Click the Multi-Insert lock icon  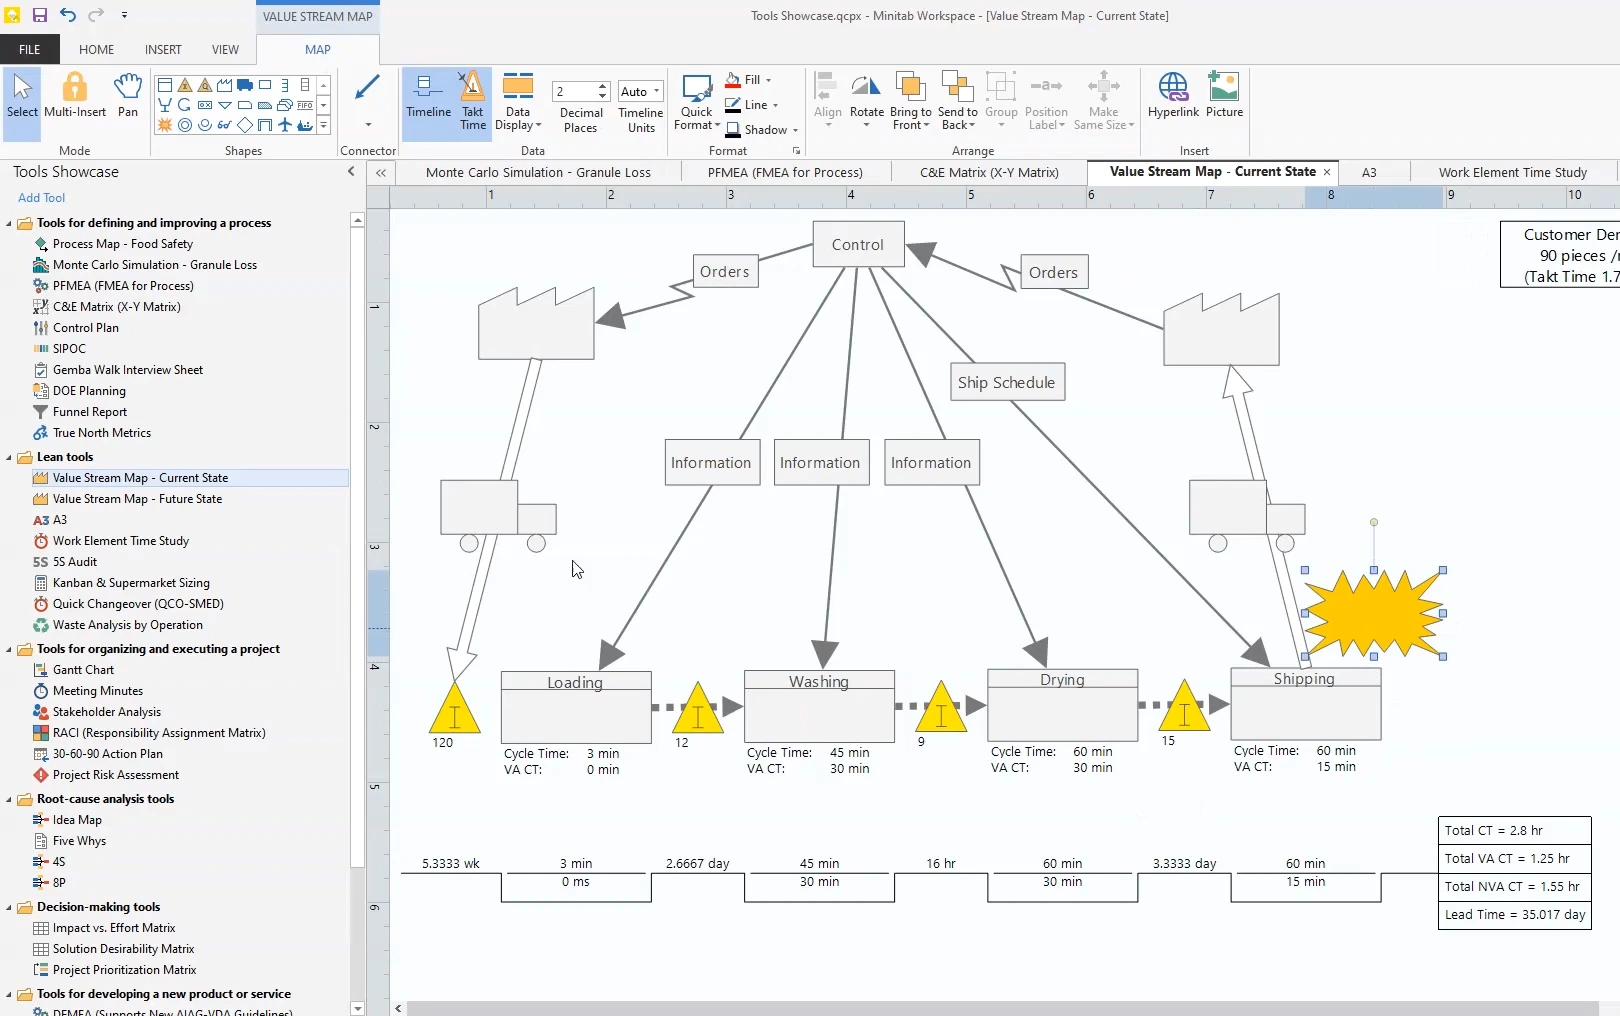(x=75, y=87)
